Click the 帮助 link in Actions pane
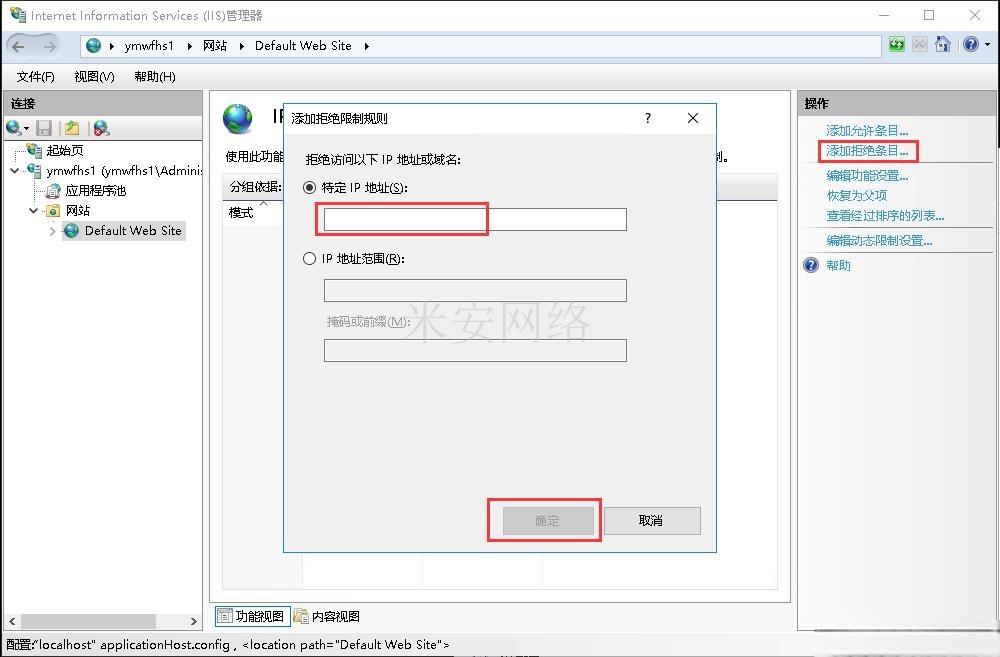Image resolution: width=1000 pixels, height=657 pixels. (x=838, y=265)
